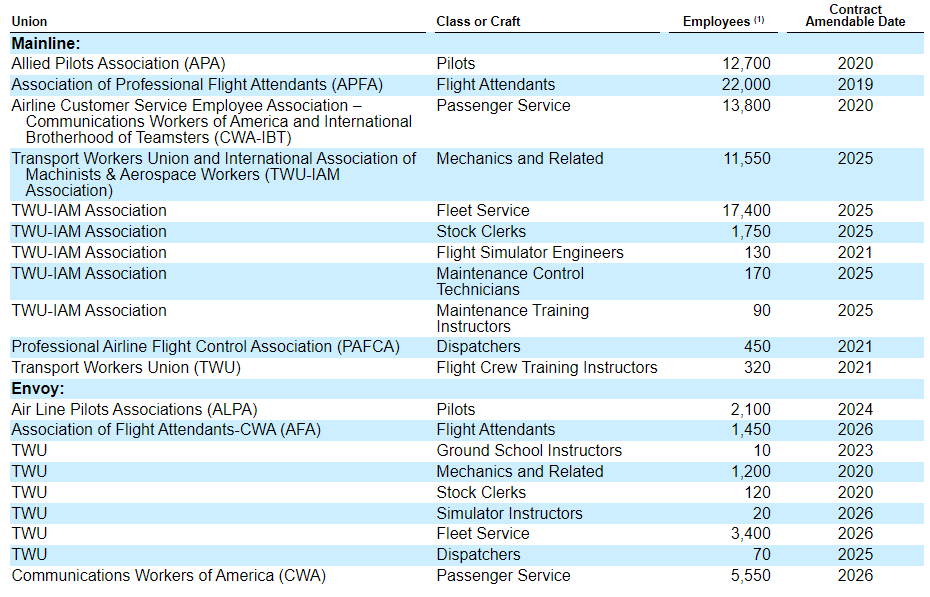Viewport: 930px width, 597px height.
Task: Click Association of Professional Flight Attendants (APFA)
Action: [x=197, y=84]
